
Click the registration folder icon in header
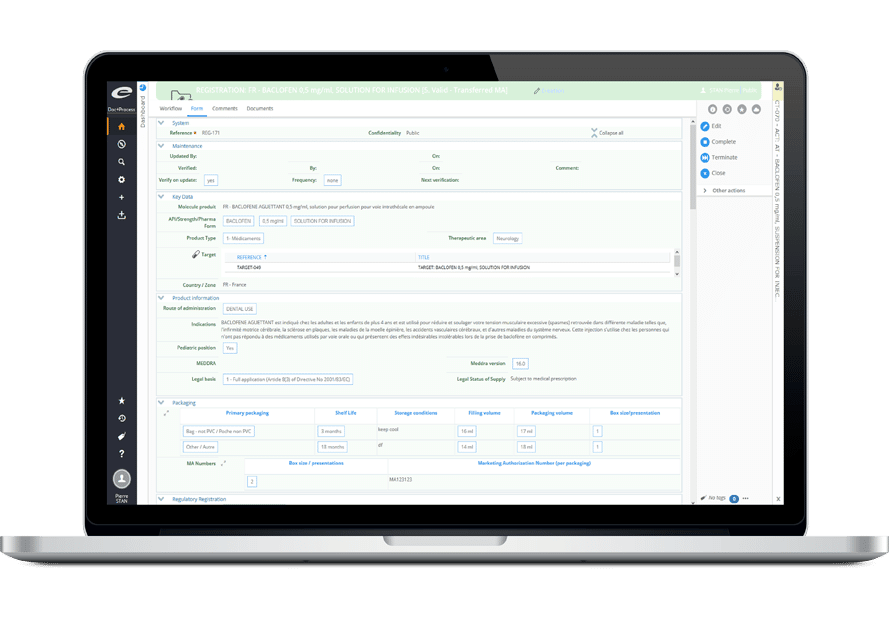[181, 94]
